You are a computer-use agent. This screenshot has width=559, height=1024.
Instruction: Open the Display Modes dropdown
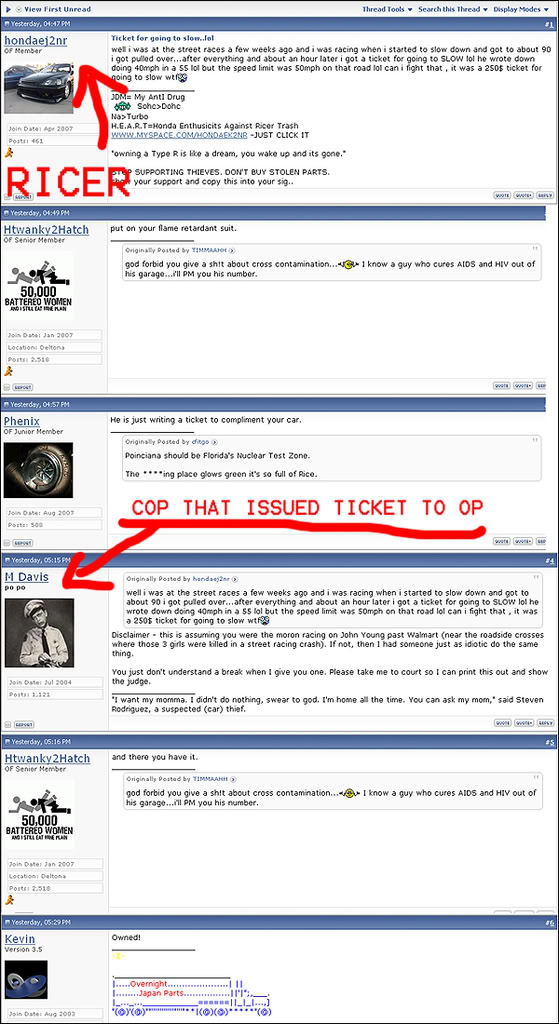pyautogui.click(x=521, y=9)
